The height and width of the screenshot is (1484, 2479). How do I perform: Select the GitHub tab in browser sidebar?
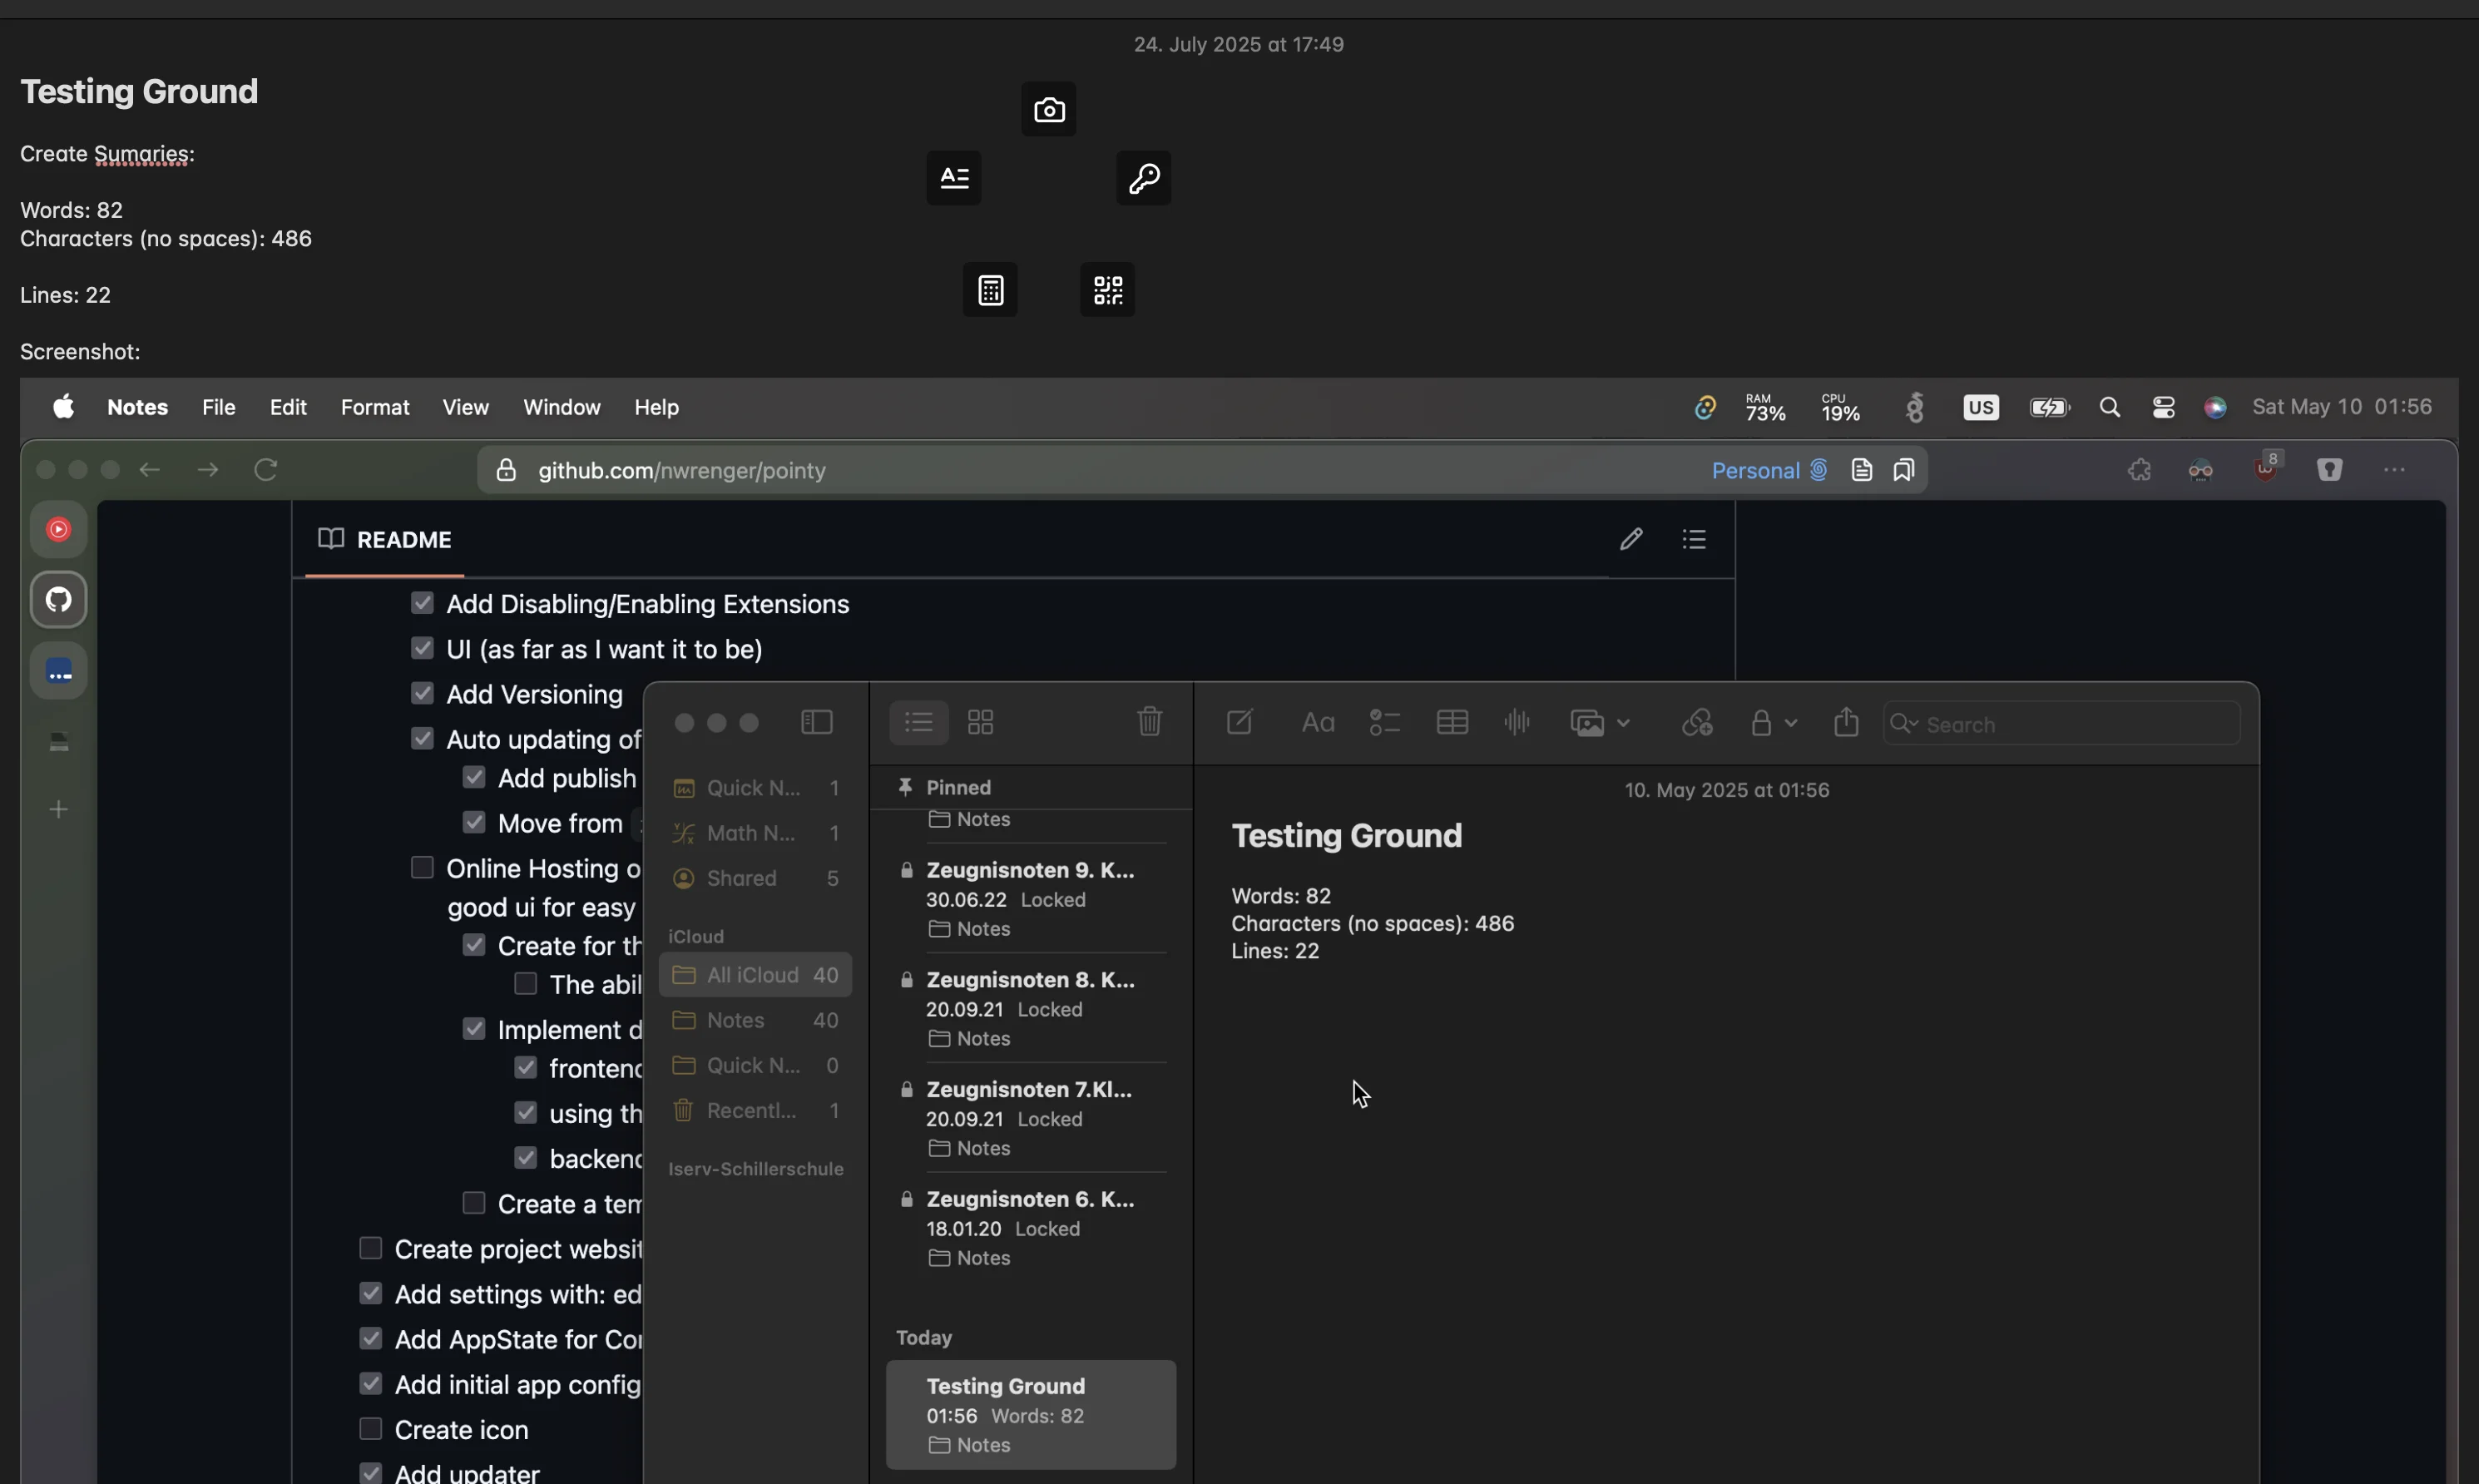(x=59, y=599)
